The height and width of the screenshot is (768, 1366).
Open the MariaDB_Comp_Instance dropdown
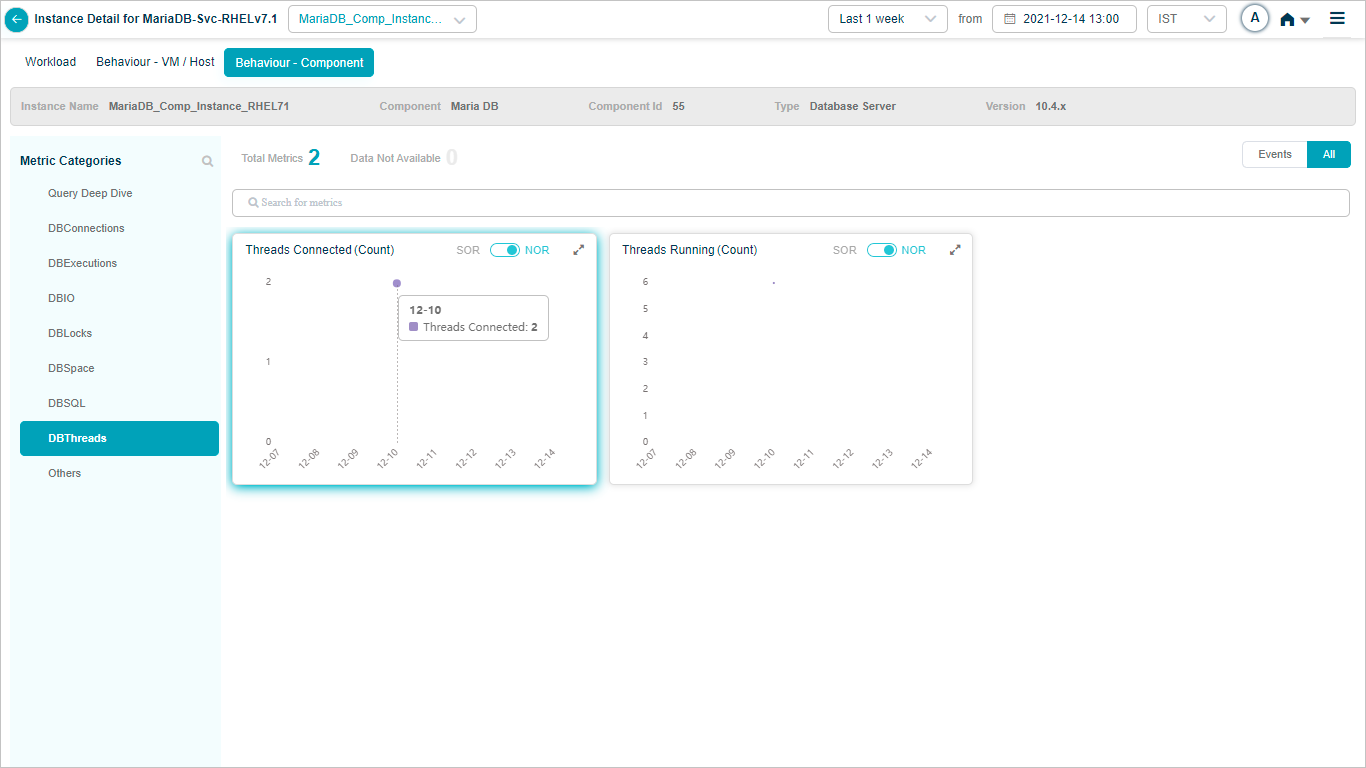coord(382,19)
